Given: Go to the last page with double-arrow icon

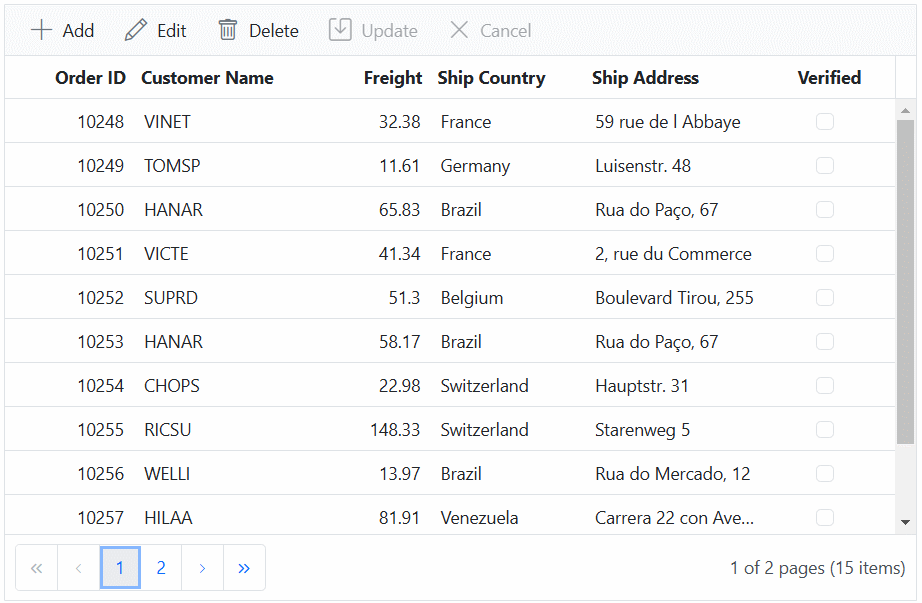Looking at the screenshot, I should [x=244, y=568].
